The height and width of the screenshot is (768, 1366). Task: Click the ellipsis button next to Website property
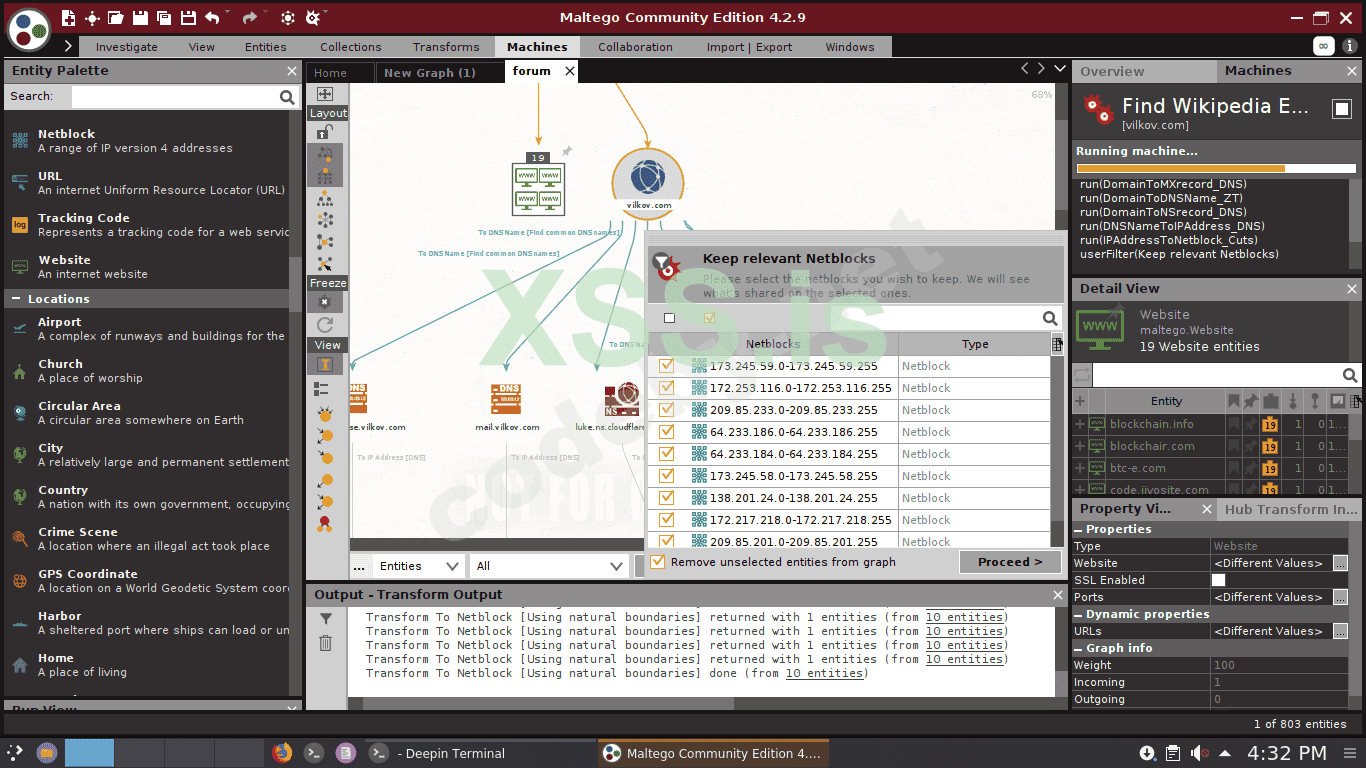(1341, 563)
